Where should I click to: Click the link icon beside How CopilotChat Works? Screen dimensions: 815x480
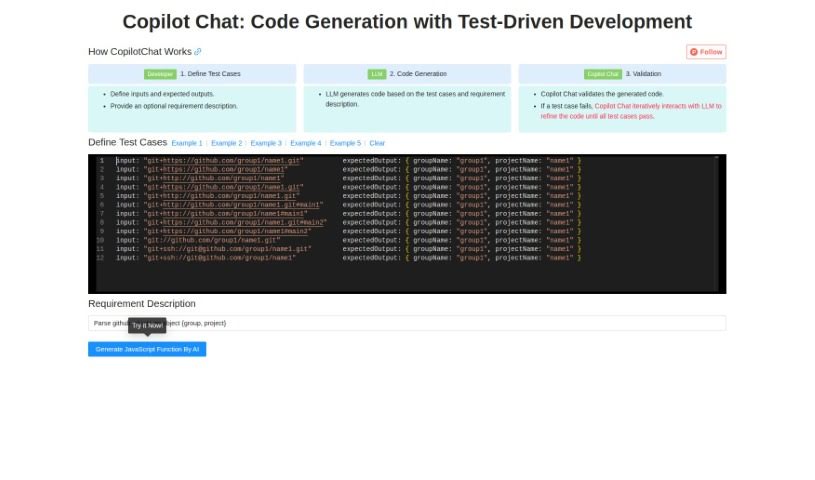[198, 51]
